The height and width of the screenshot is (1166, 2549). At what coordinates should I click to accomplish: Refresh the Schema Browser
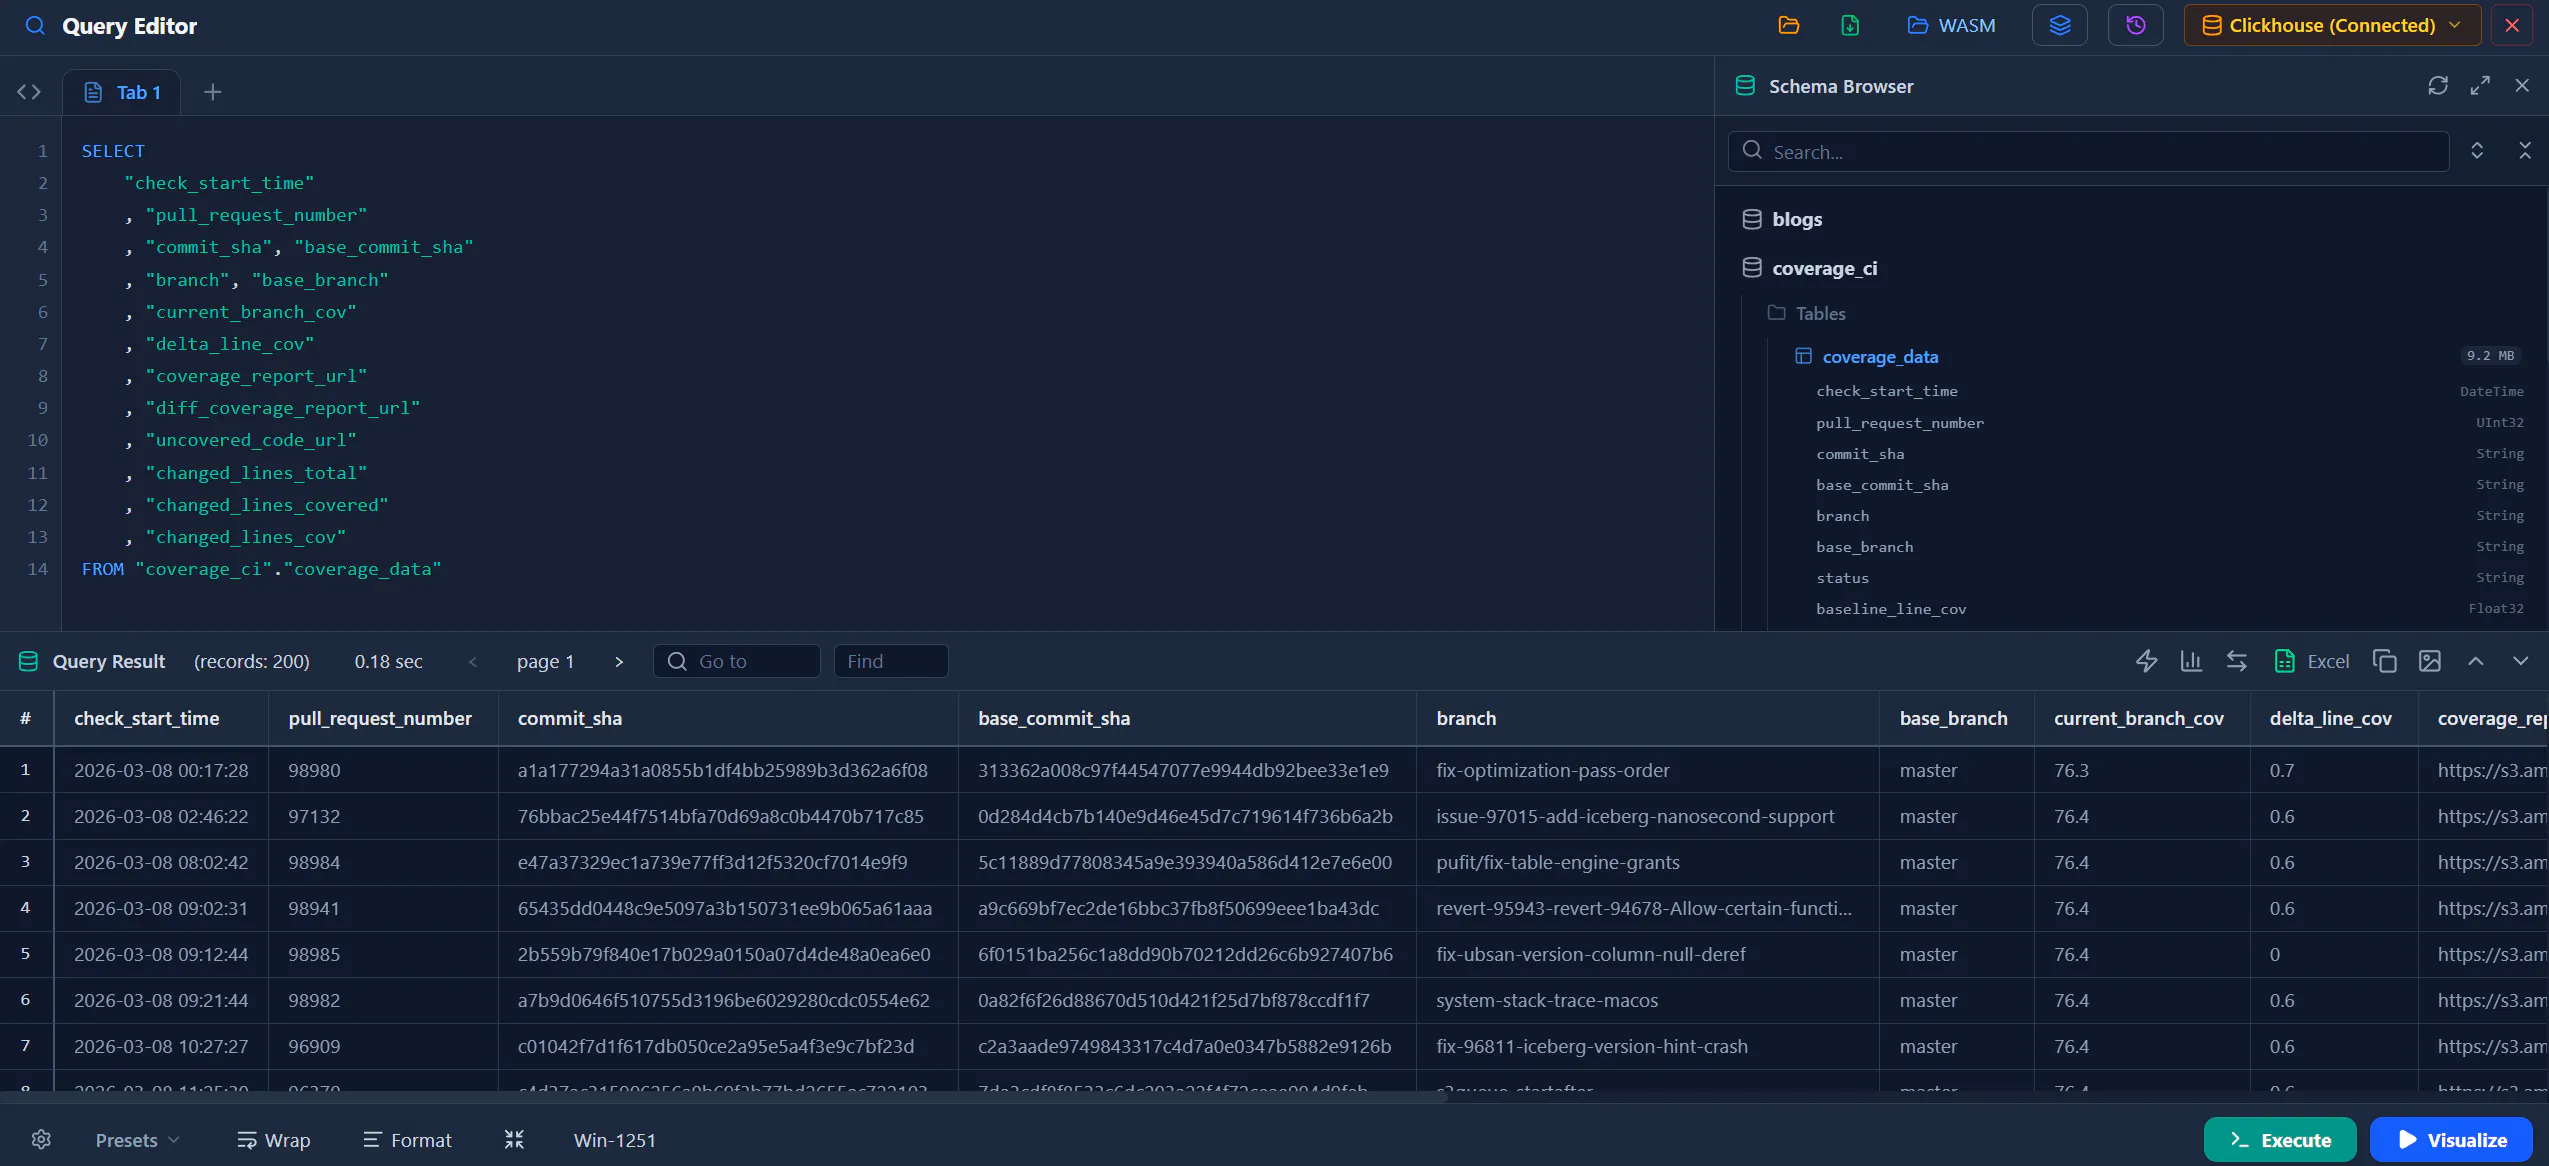2438,85
